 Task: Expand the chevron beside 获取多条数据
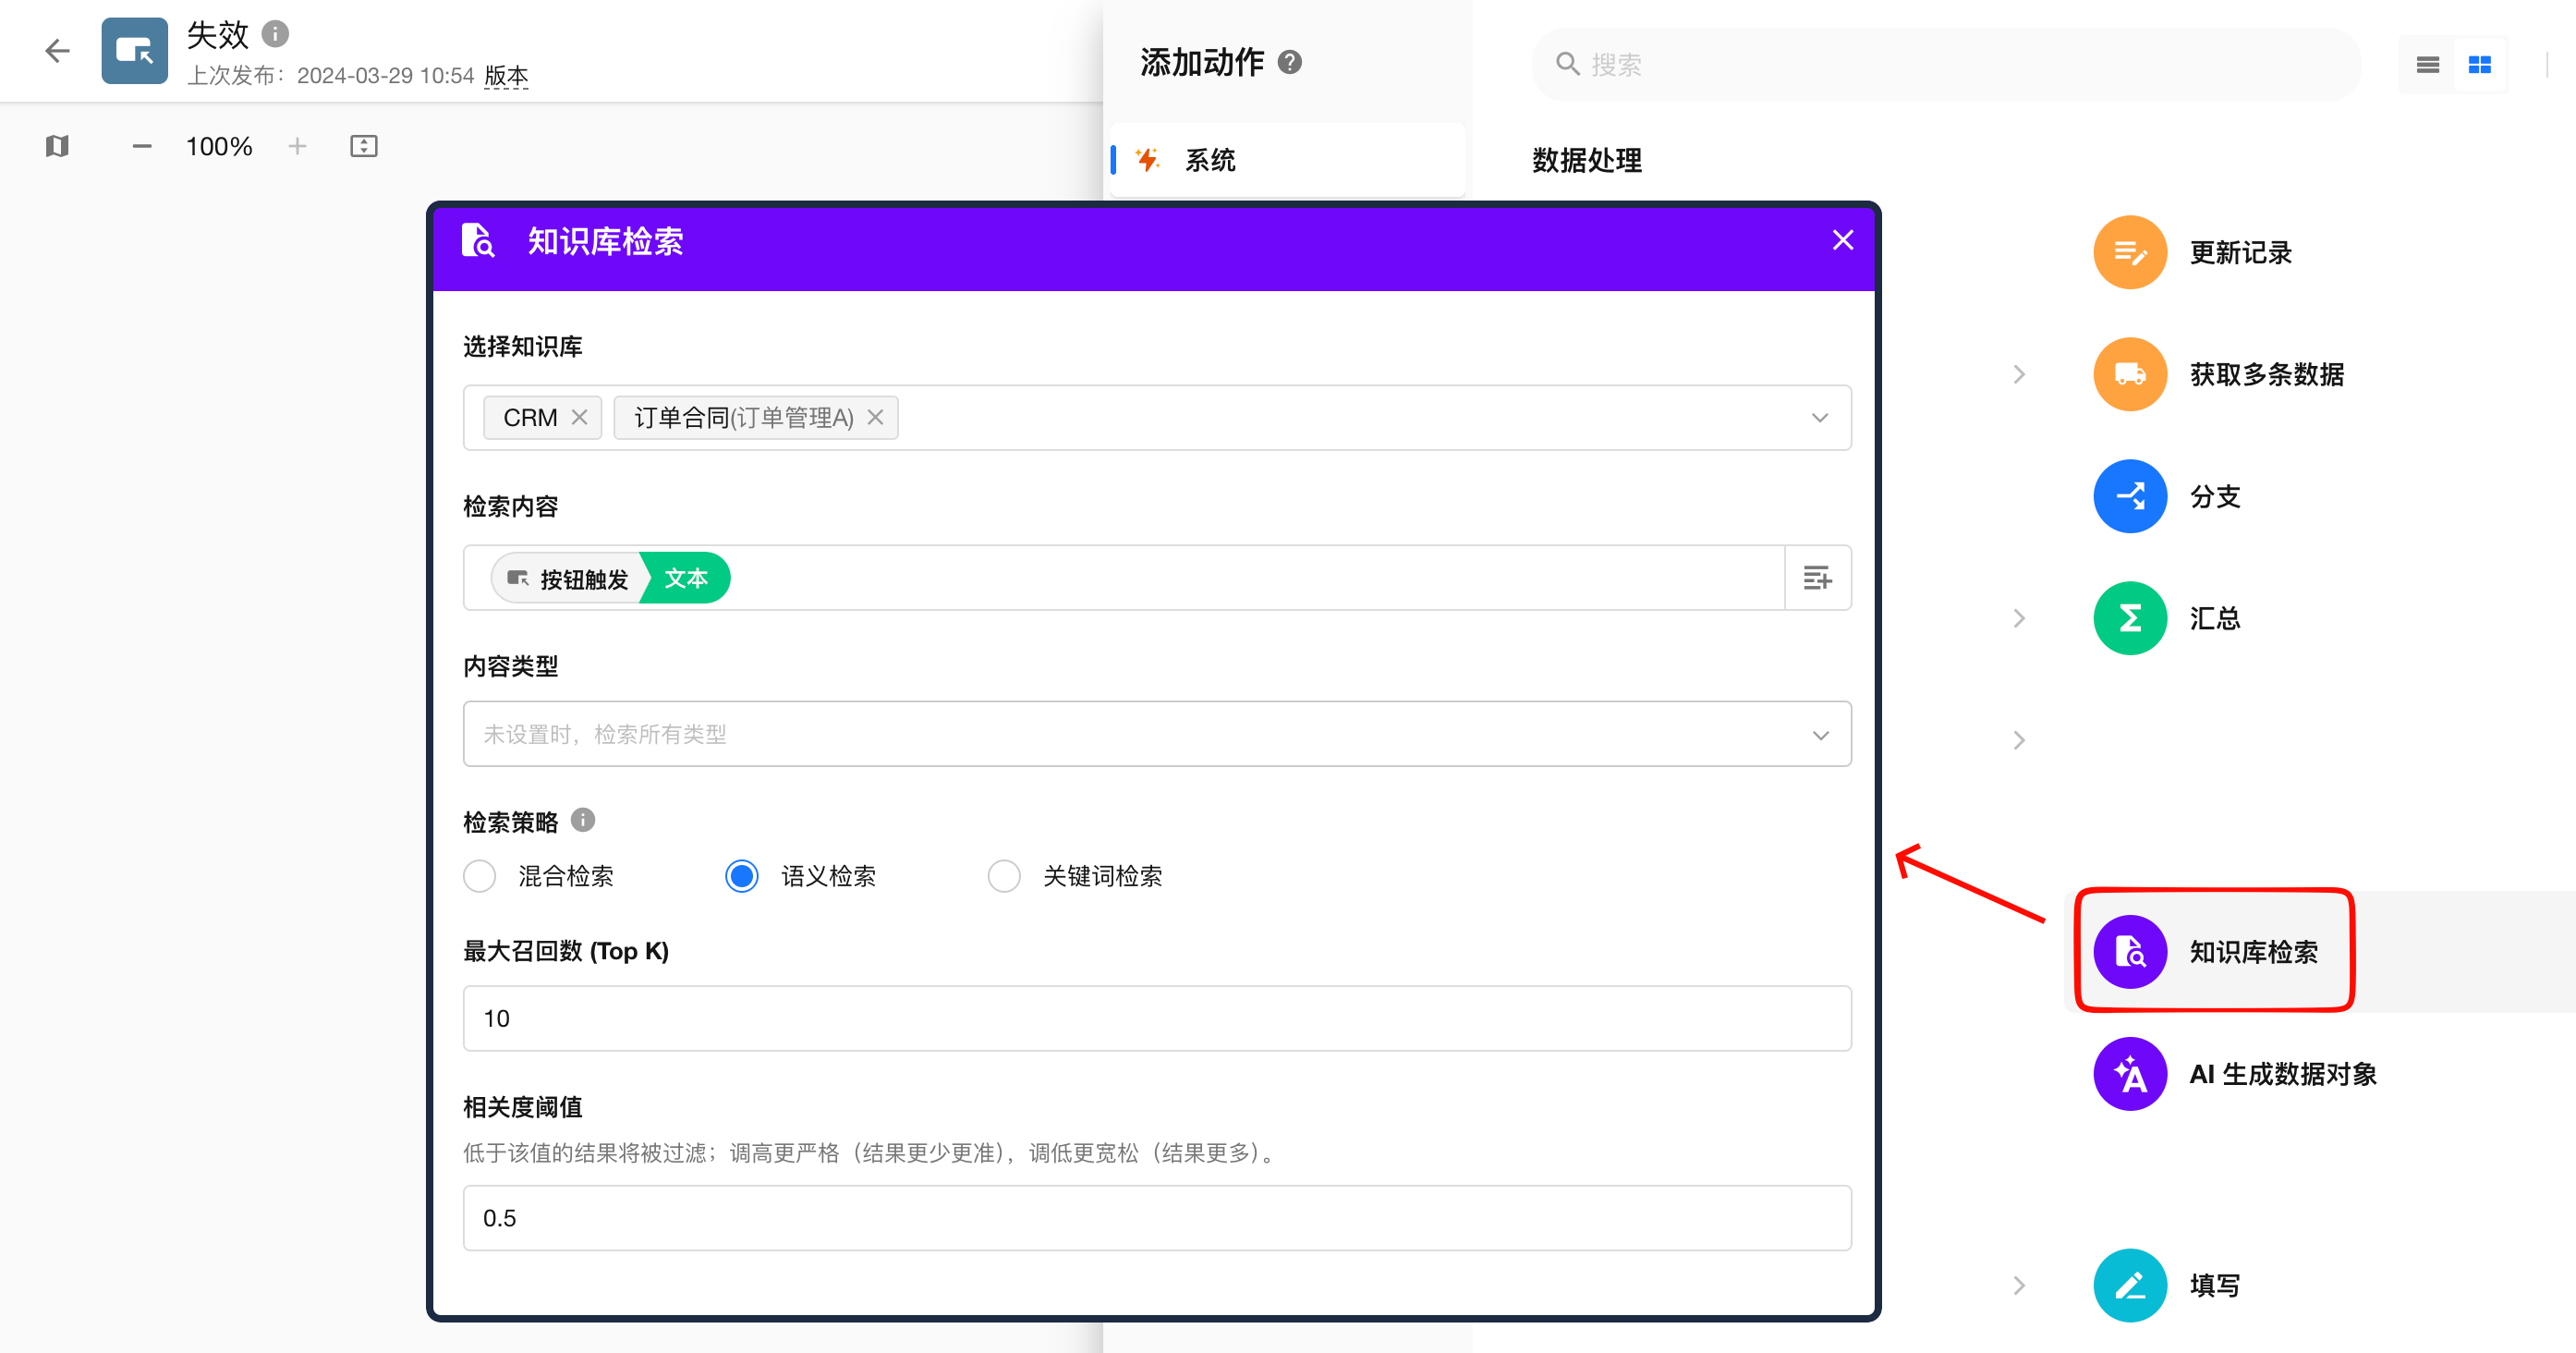point(2019,374)
